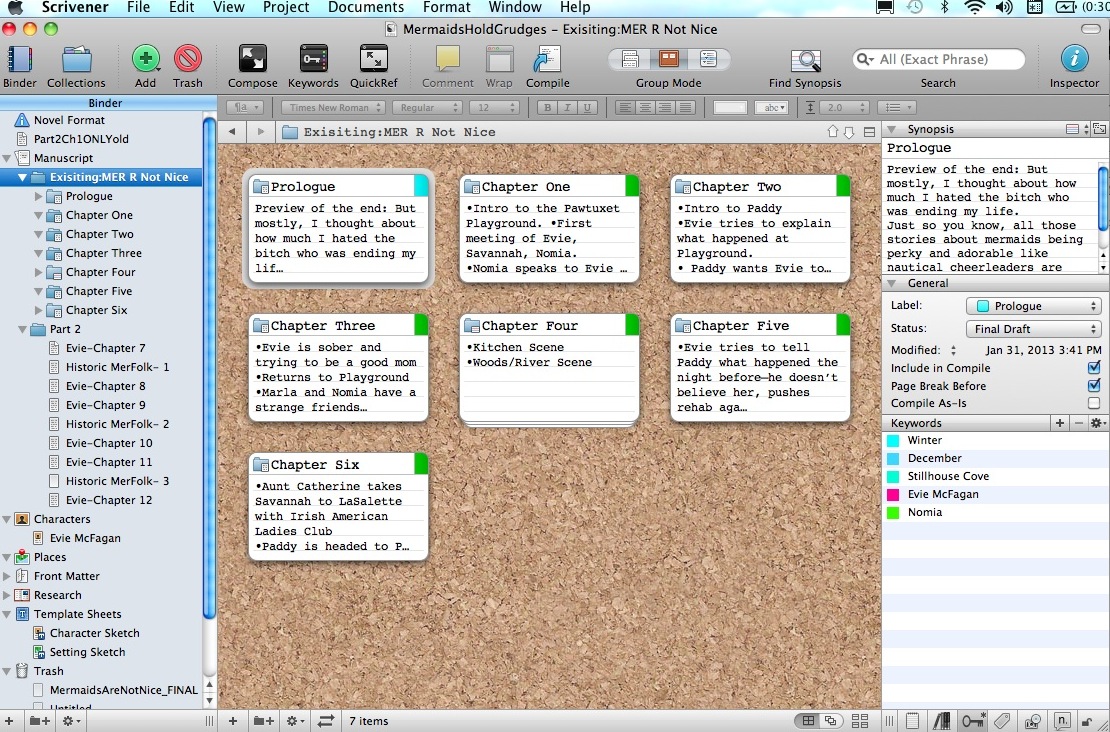Add new folder in Binder footer
Screen dimensions: 1110x732
(40, 721)
